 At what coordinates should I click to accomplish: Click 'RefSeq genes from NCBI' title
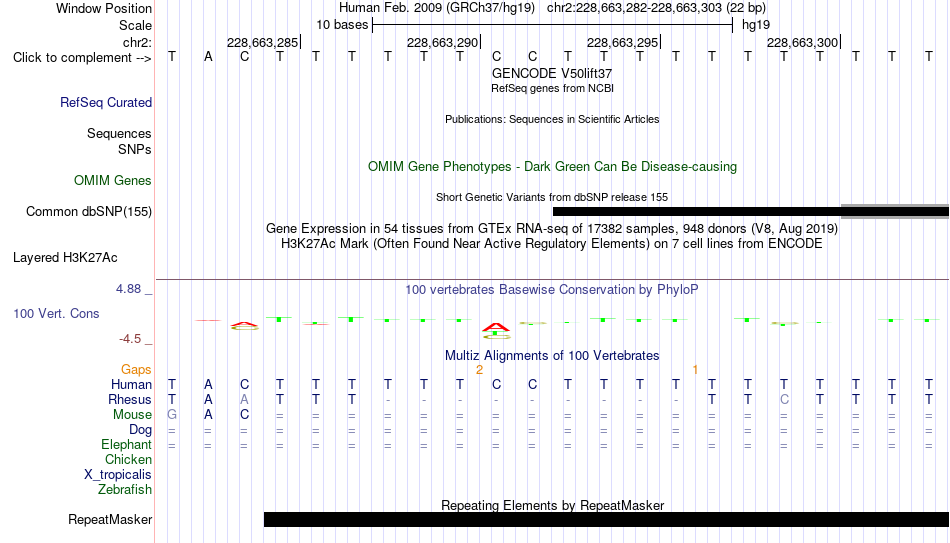click(x=552, y=88)
